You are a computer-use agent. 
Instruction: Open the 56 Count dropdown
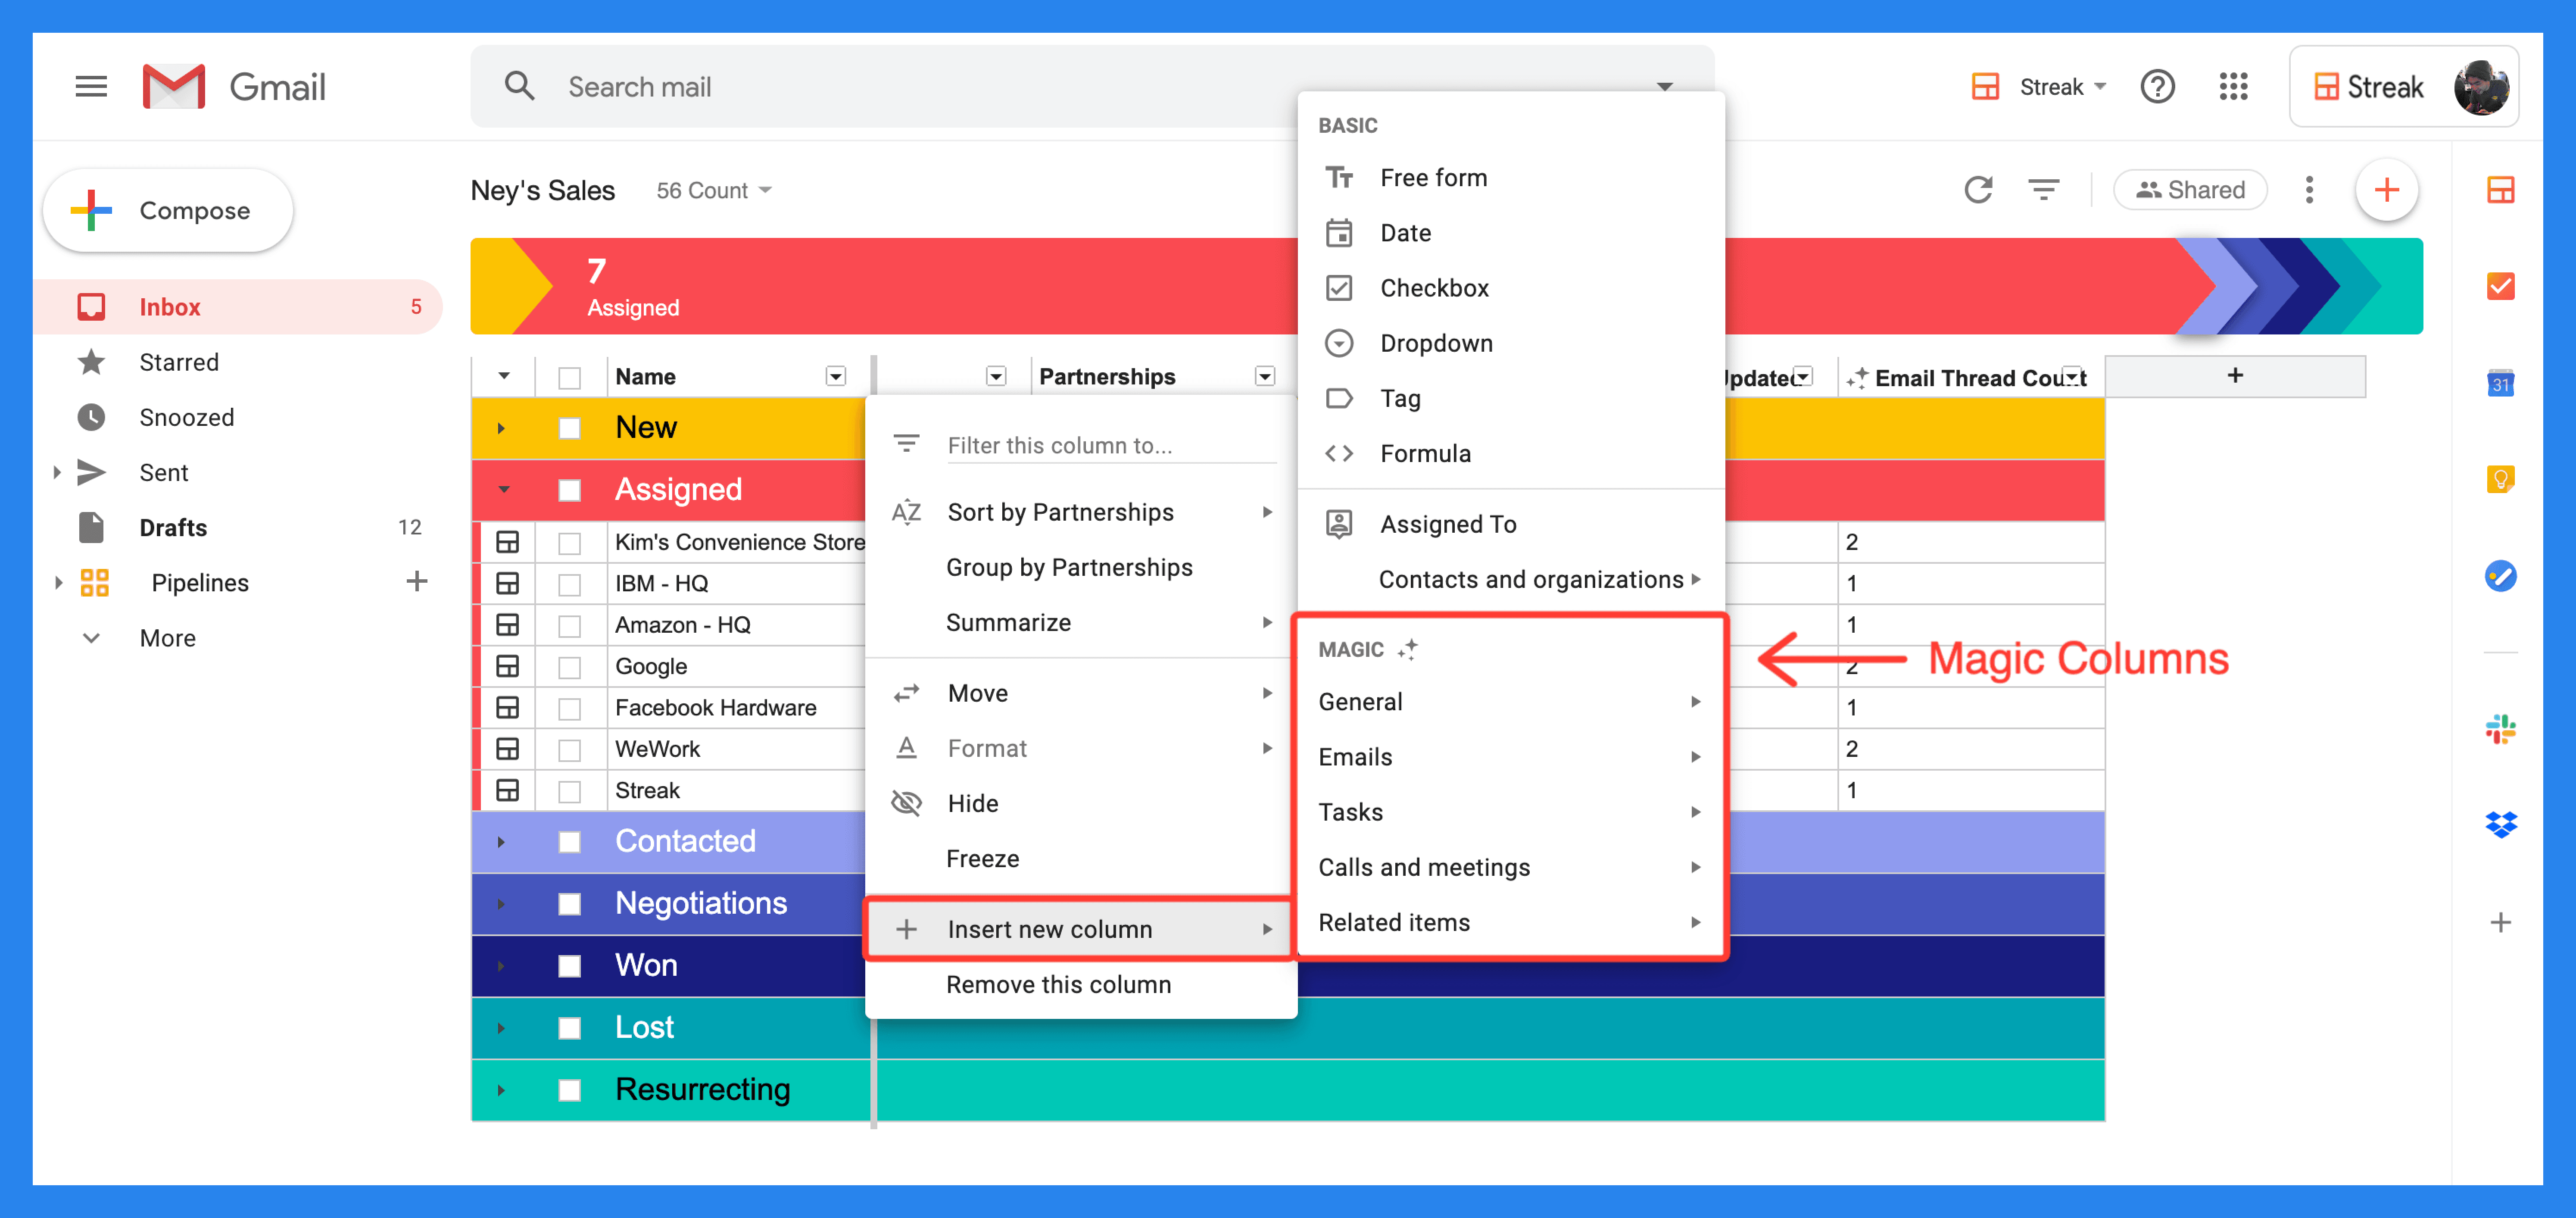point(714,190)
